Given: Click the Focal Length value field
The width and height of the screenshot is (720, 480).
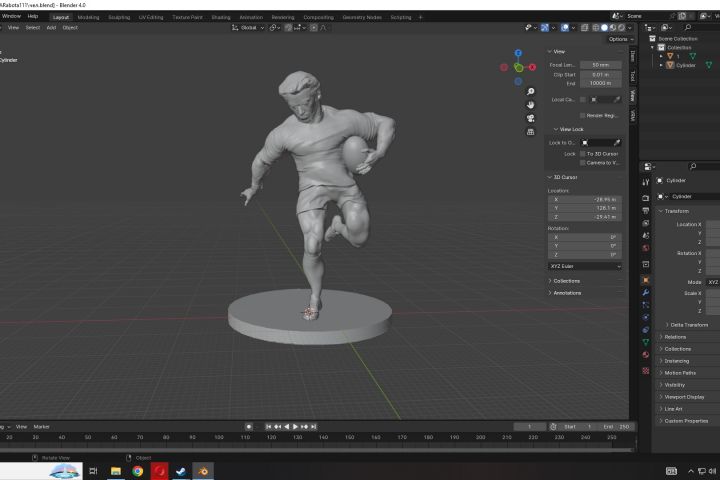Looking at the screenshot, I should (601, 65).
